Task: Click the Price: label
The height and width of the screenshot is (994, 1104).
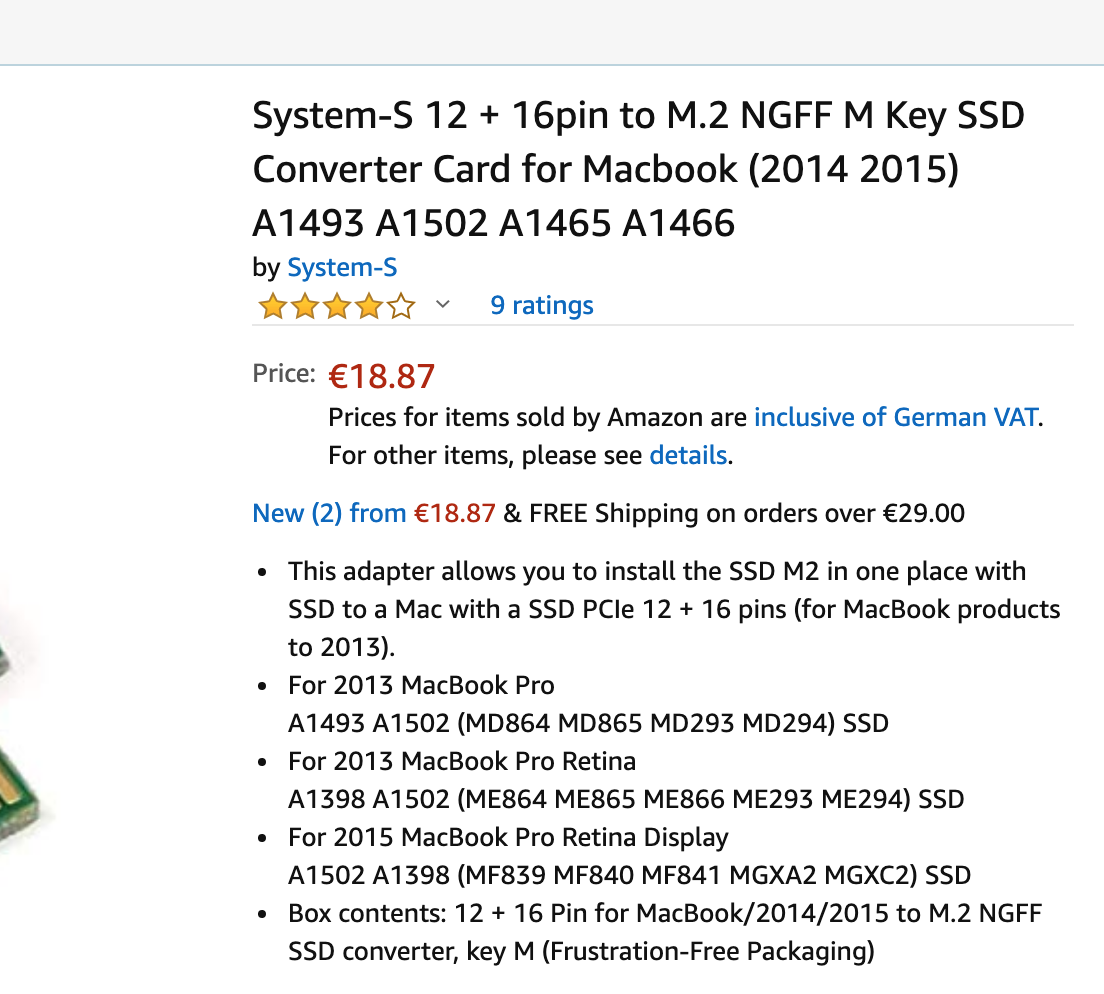Action: pos(284,373)
